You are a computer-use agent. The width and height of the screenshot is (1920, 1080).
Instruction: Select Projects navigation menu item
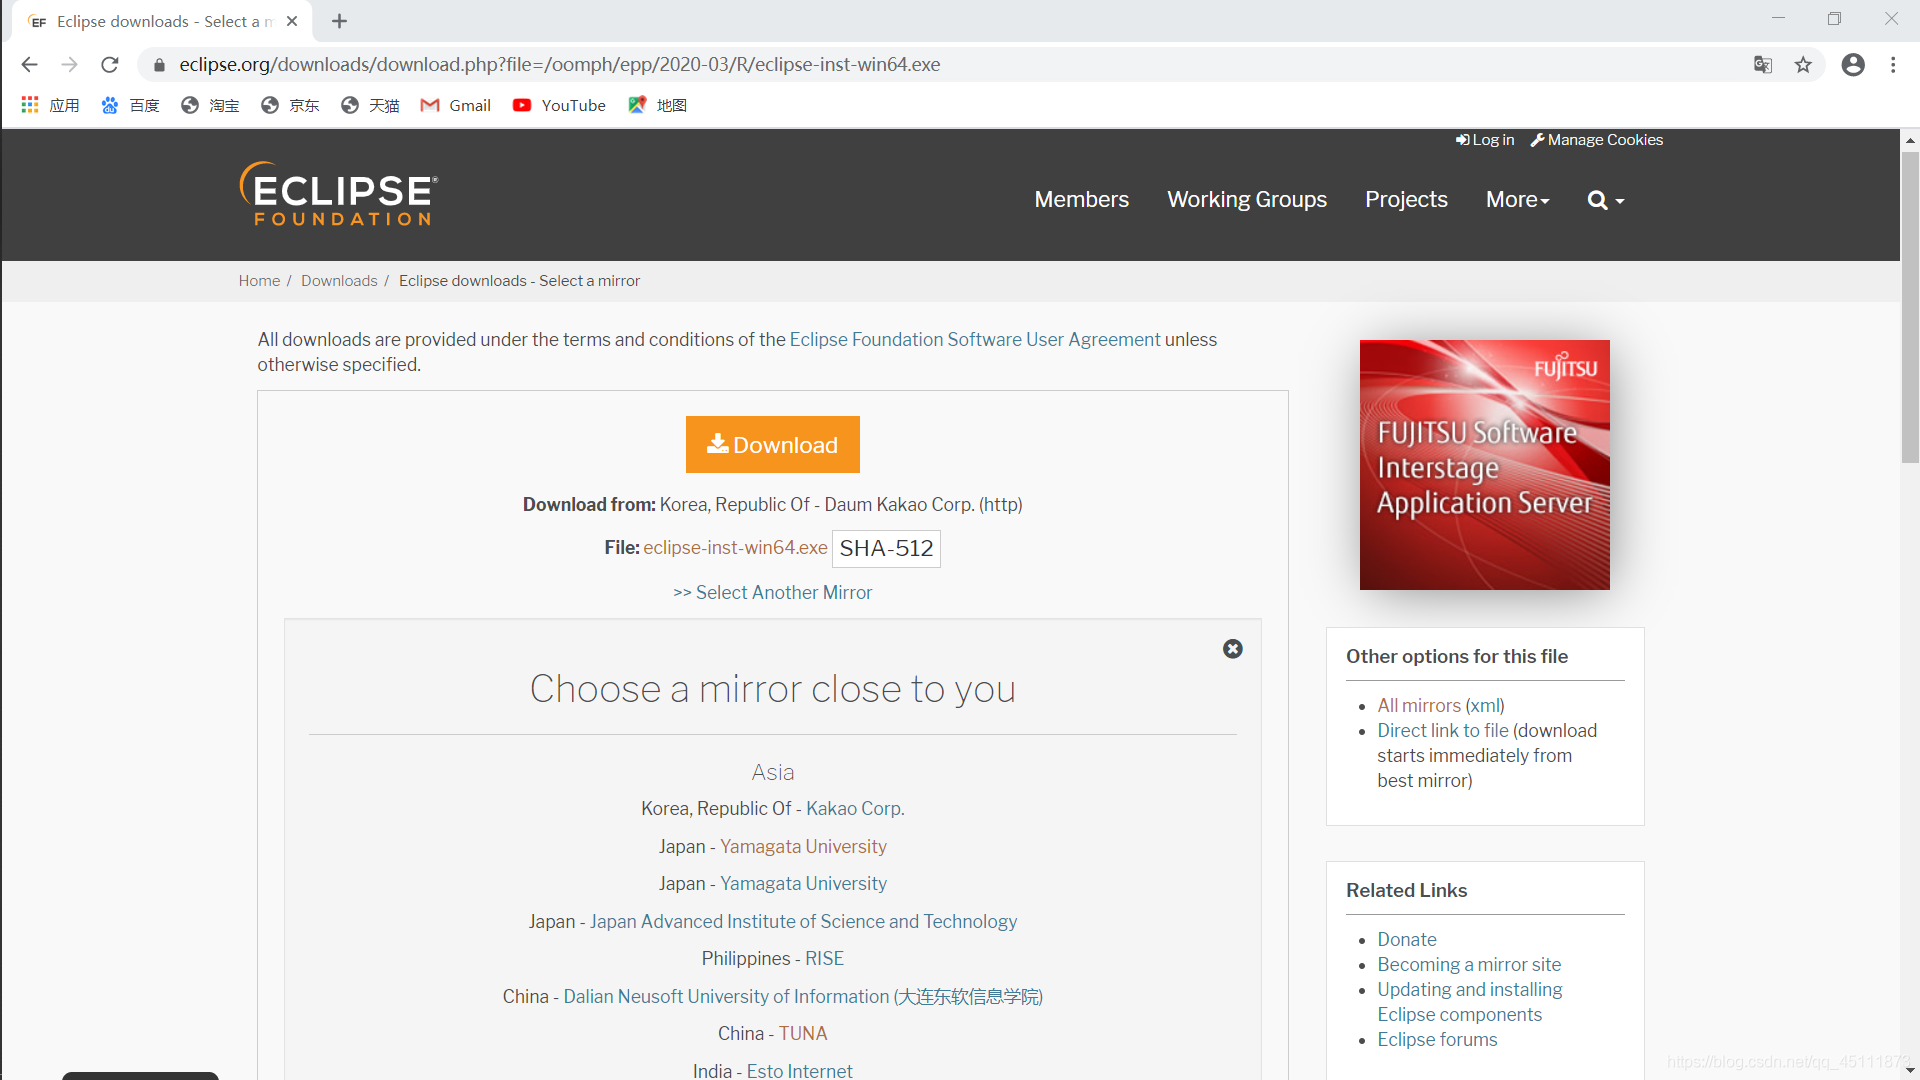[x=1407, y=199]
